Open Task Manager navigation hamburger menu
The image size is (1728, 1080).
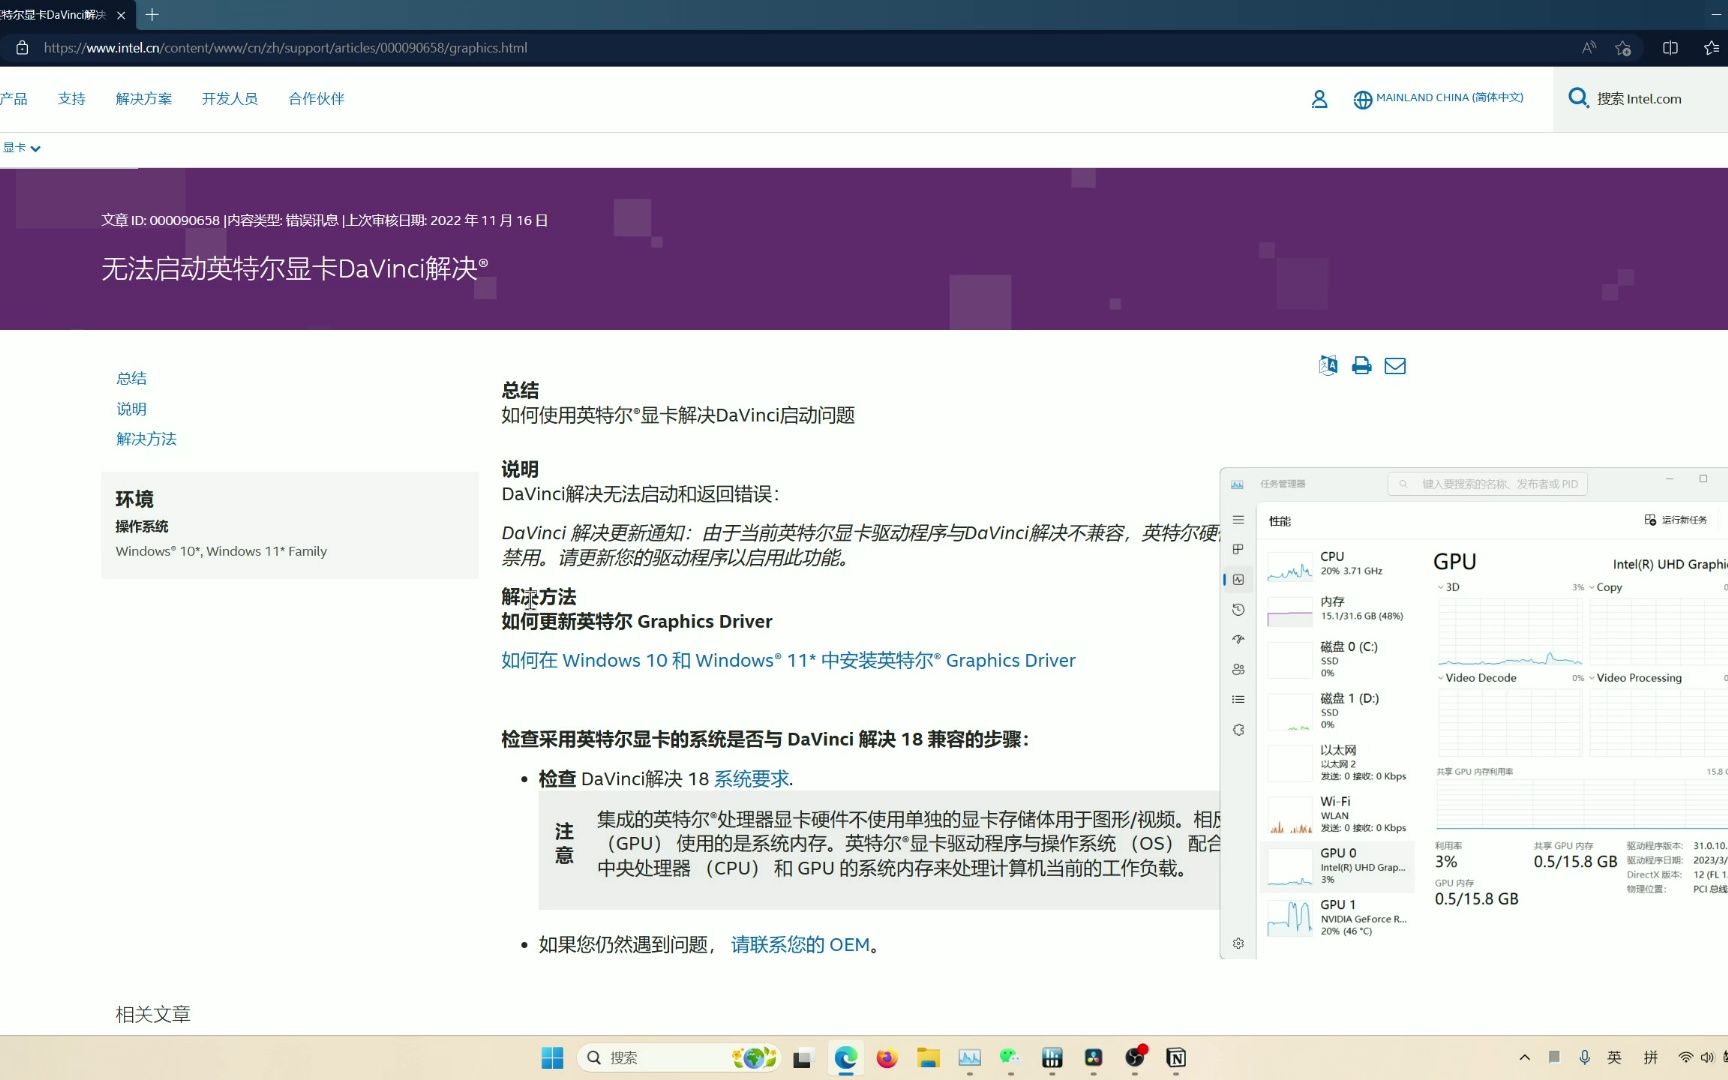click(x=1238, y=519)
